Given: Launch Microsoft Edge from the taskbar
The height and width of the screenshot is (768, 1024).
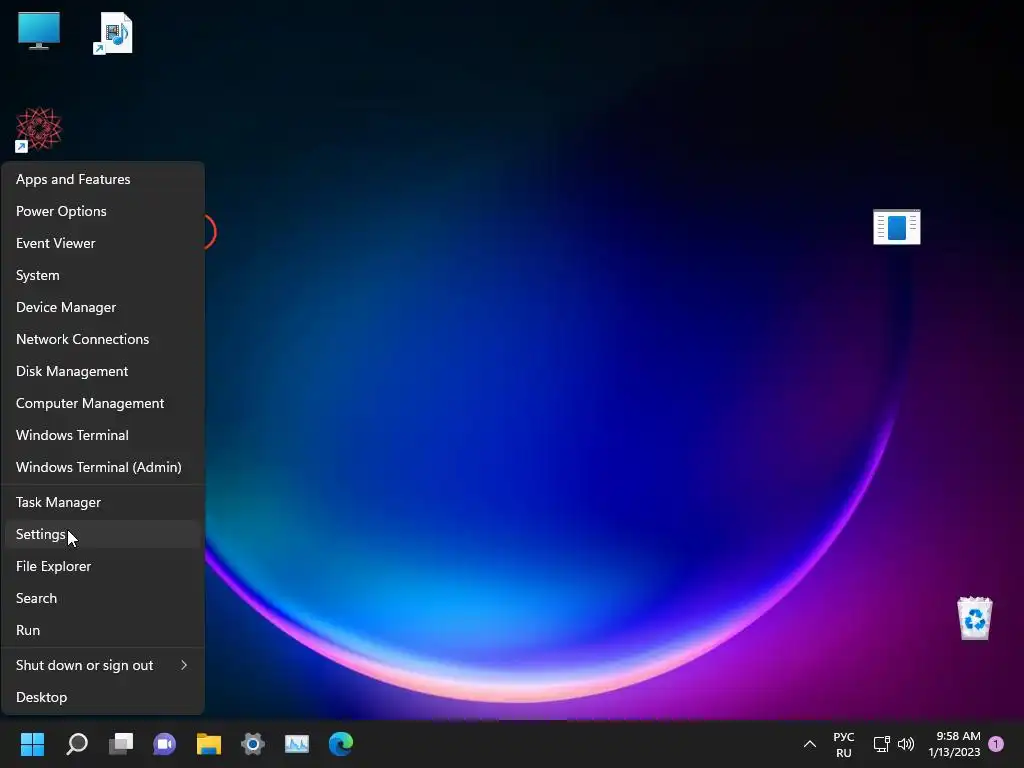Looking at the screenshot, I should (x=341, y=744).
